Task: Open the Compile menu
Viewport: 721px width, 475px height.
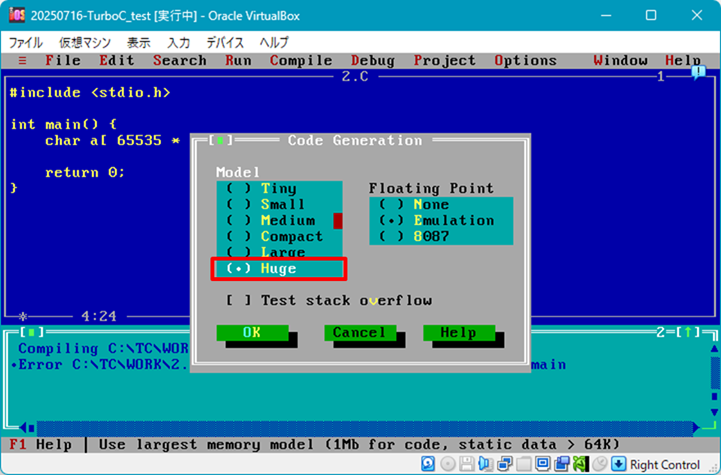Action: [x=301, y=60]
